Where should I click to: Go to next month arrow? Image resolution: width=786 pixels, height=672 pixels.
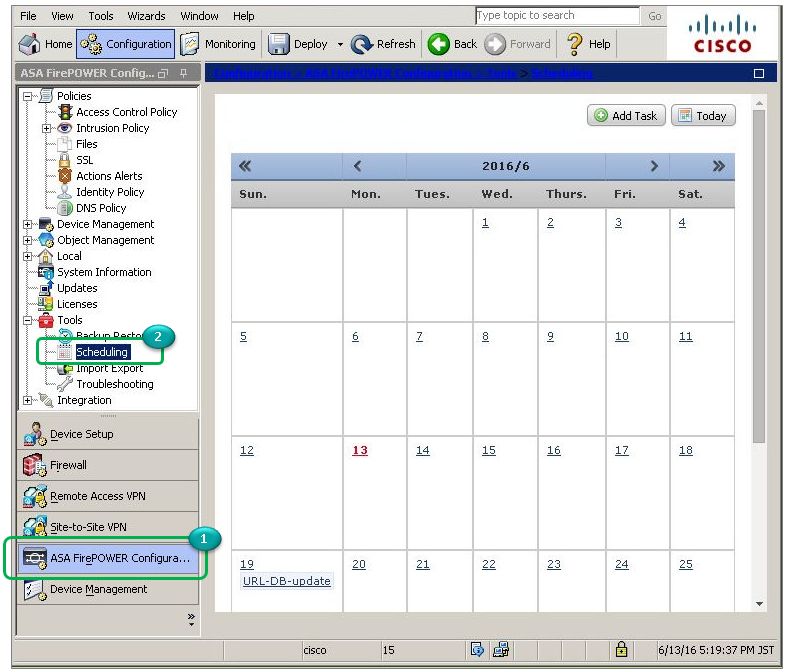point(654,166)
